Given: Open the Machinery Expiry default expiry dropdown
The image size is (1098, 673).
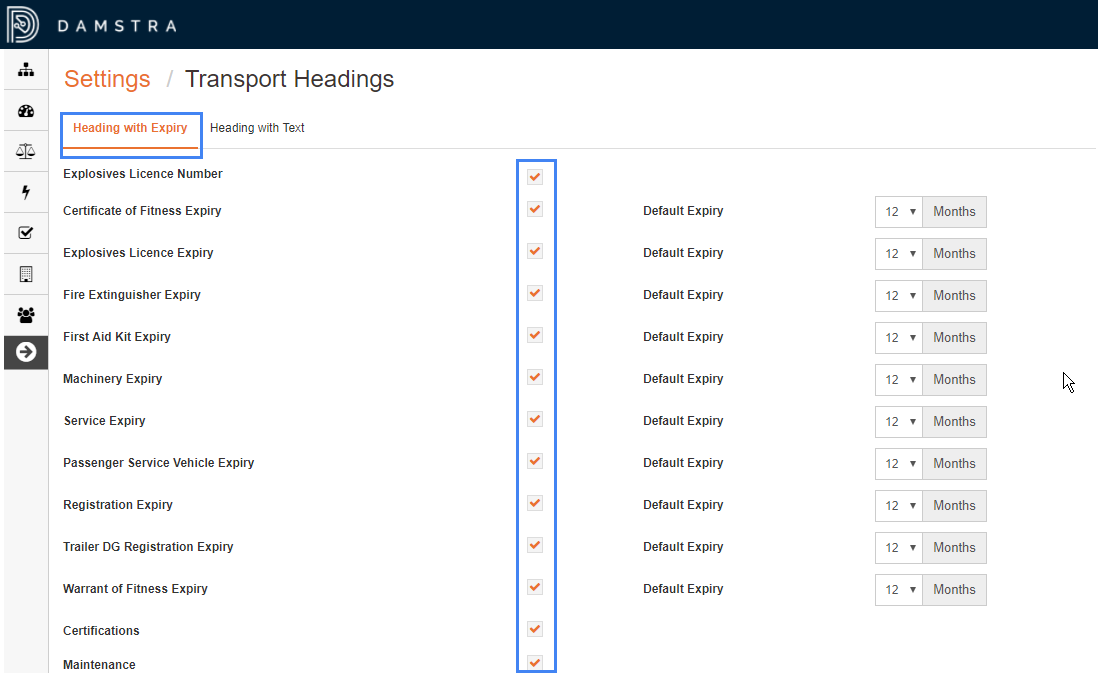Looking at the screenshot, I should (898, 379).
